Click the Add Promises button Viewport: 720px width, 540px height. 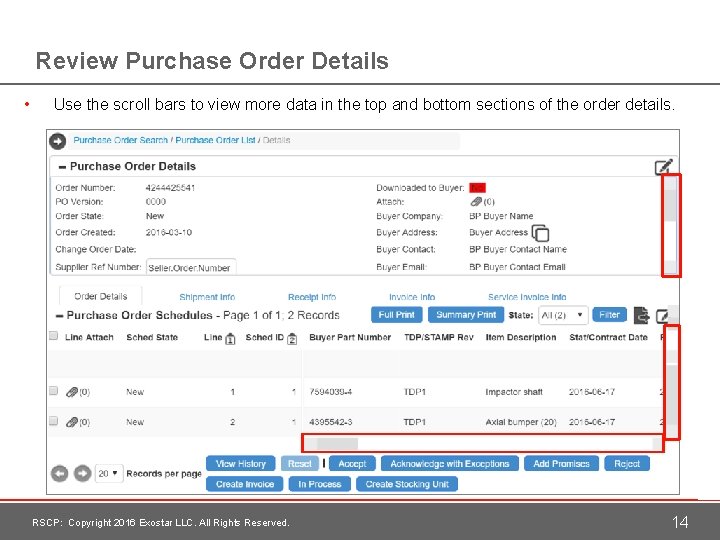(x=561, y=464)
